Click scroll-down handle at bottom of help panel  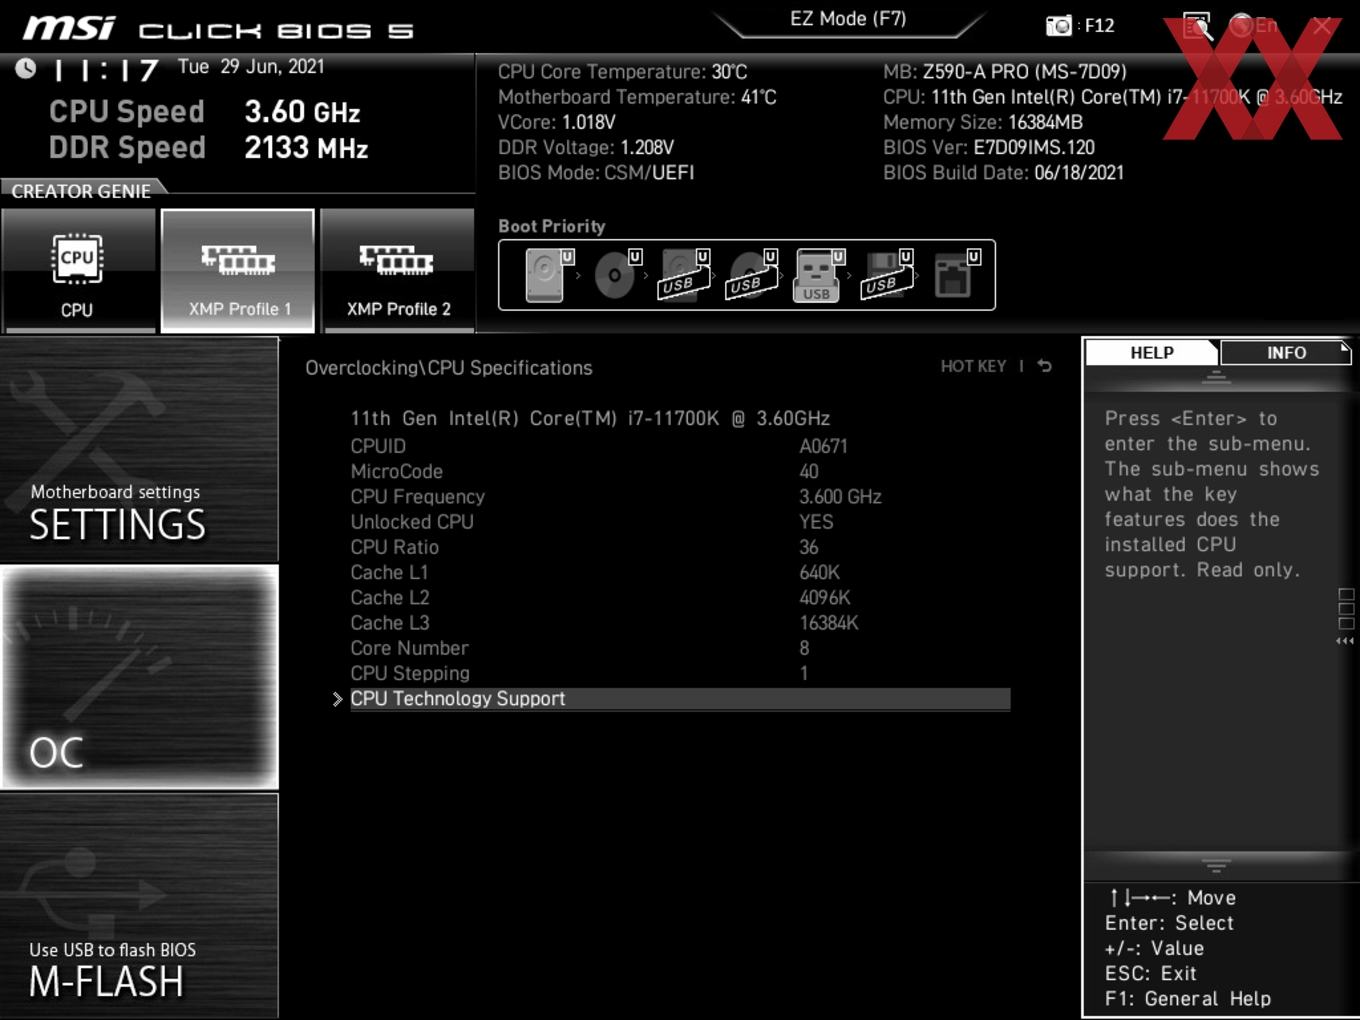tap(1216, 865)
